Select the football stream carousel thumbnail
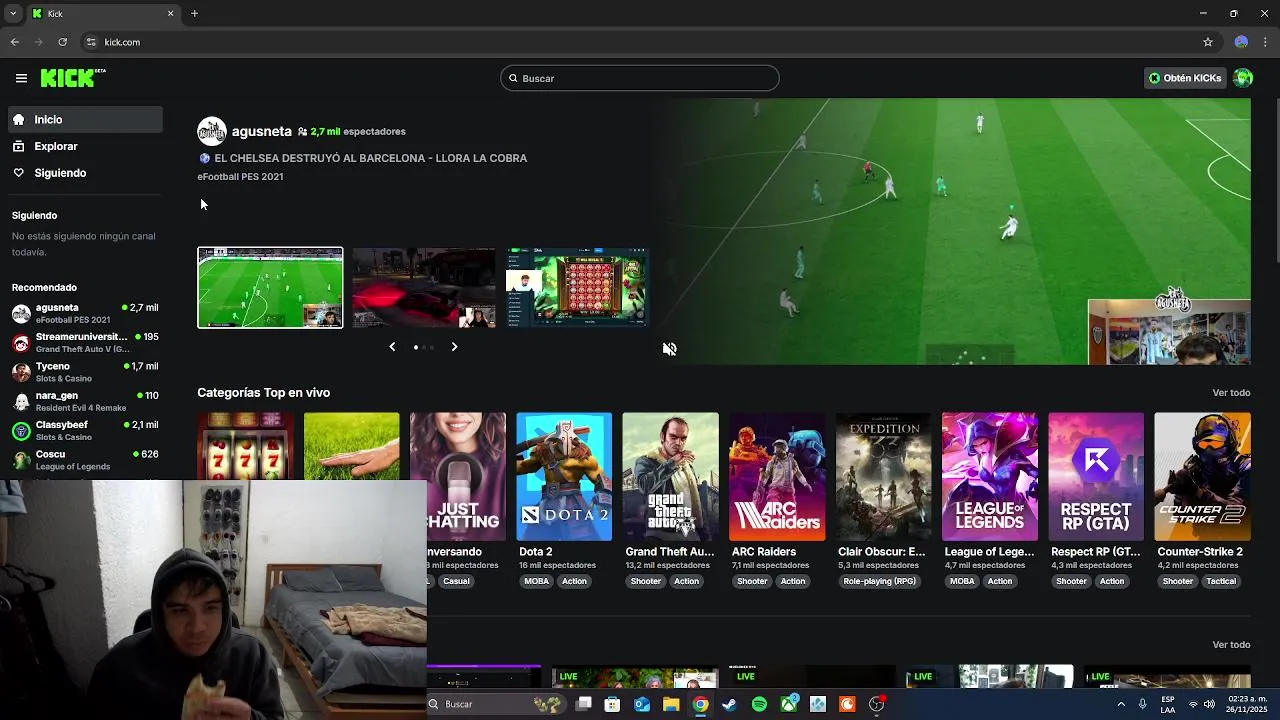 (270, 288)
